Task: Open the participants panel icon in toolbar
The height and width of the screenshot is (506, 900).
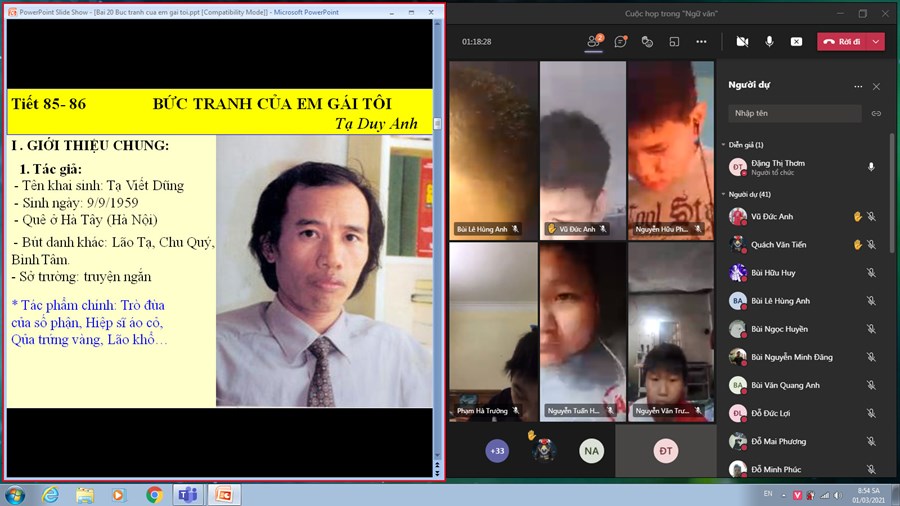Action: point(594,42)
